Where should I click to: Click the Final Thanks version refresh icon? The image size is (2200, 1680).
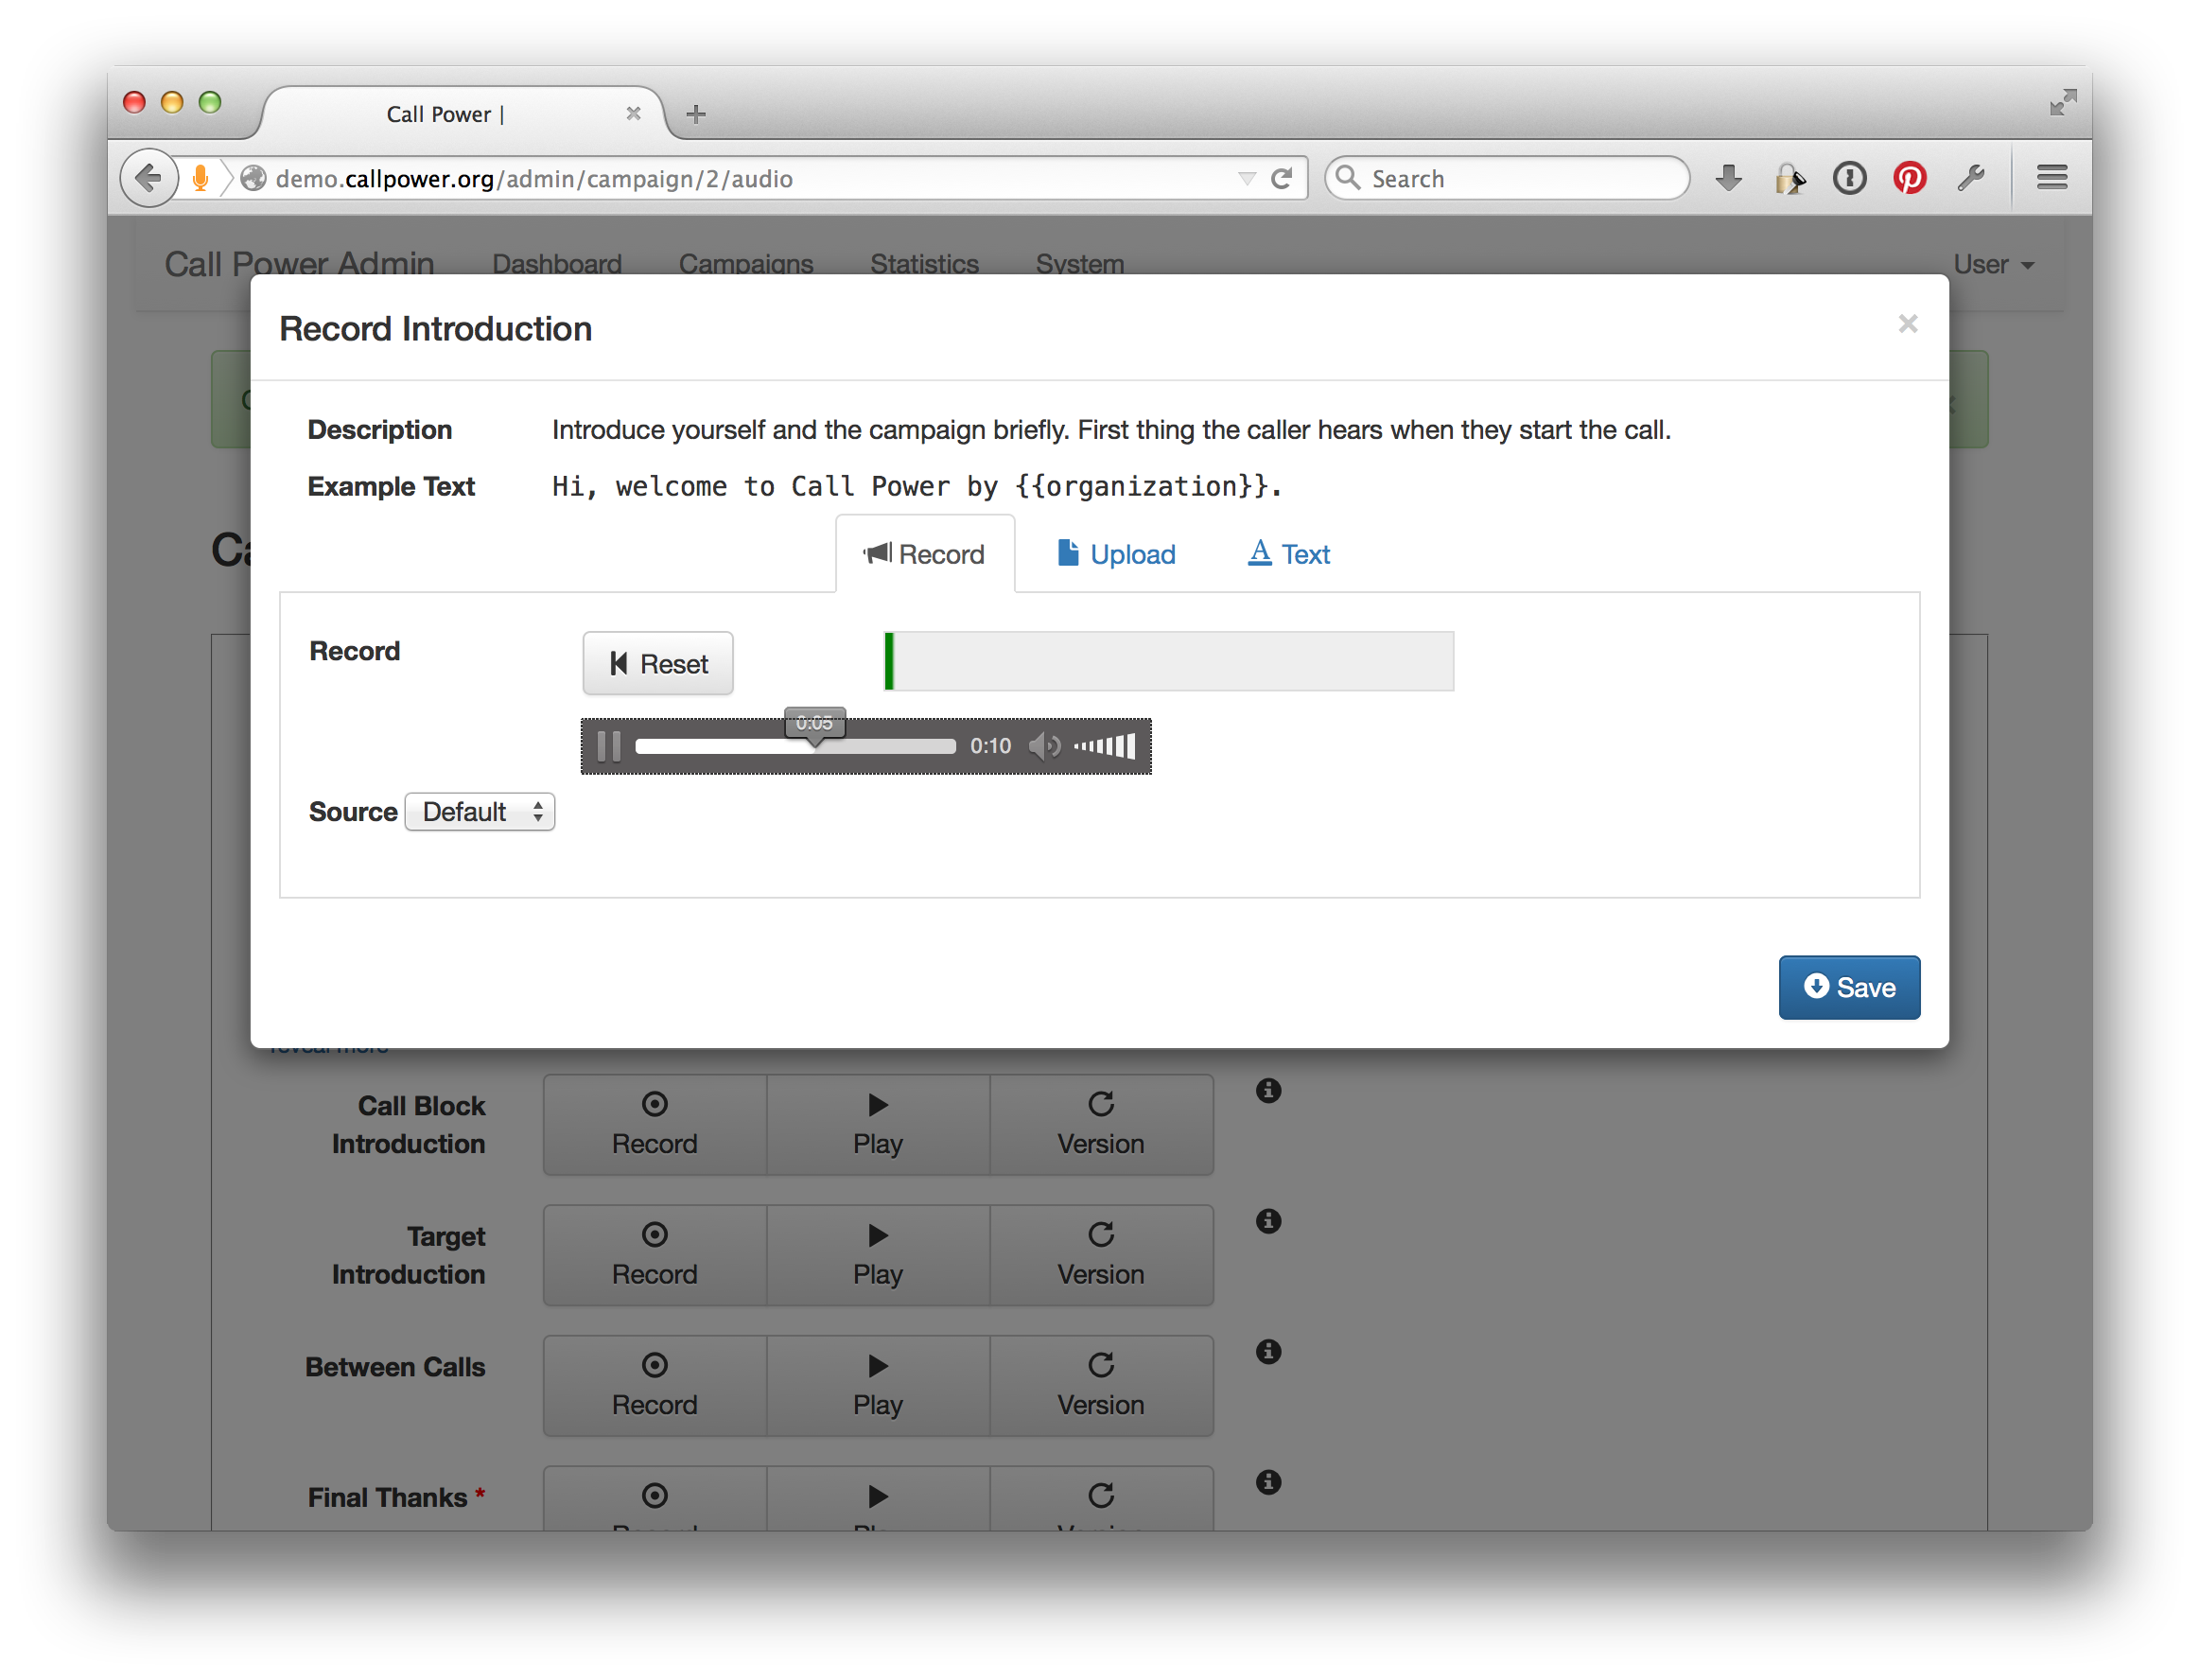point(1101,1496)
